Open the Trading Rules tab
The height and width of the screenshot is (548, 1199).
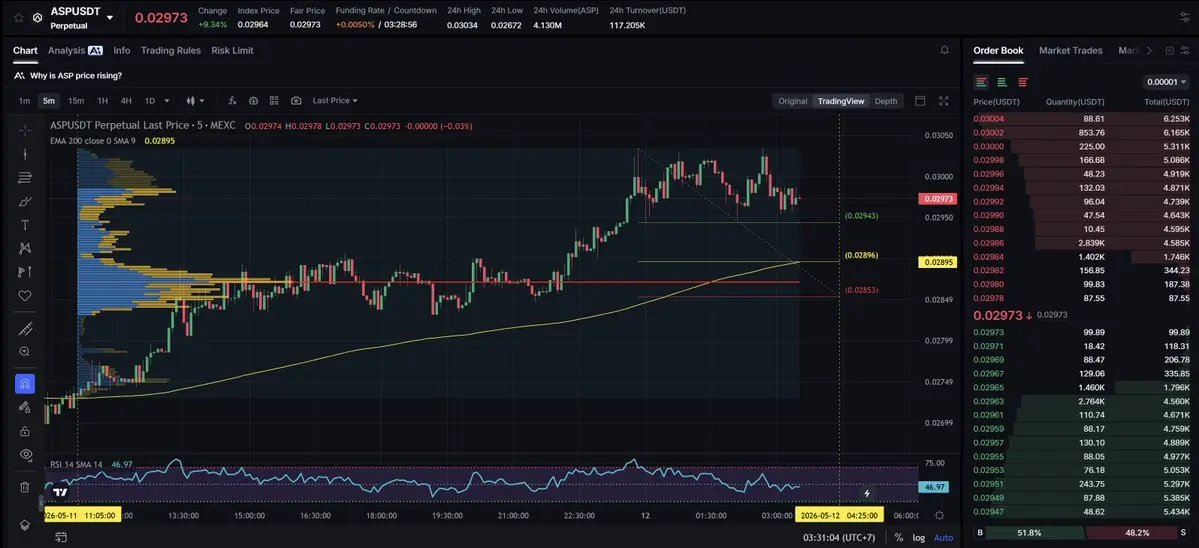point(171,50)
